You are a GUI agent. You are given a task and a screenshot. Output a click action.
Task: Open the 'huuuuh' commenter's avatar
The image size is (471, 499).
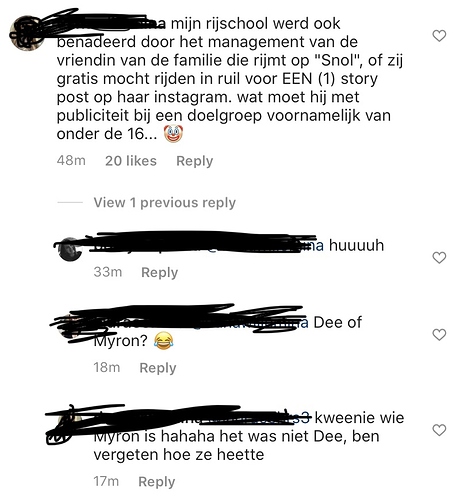click(70, 249)
